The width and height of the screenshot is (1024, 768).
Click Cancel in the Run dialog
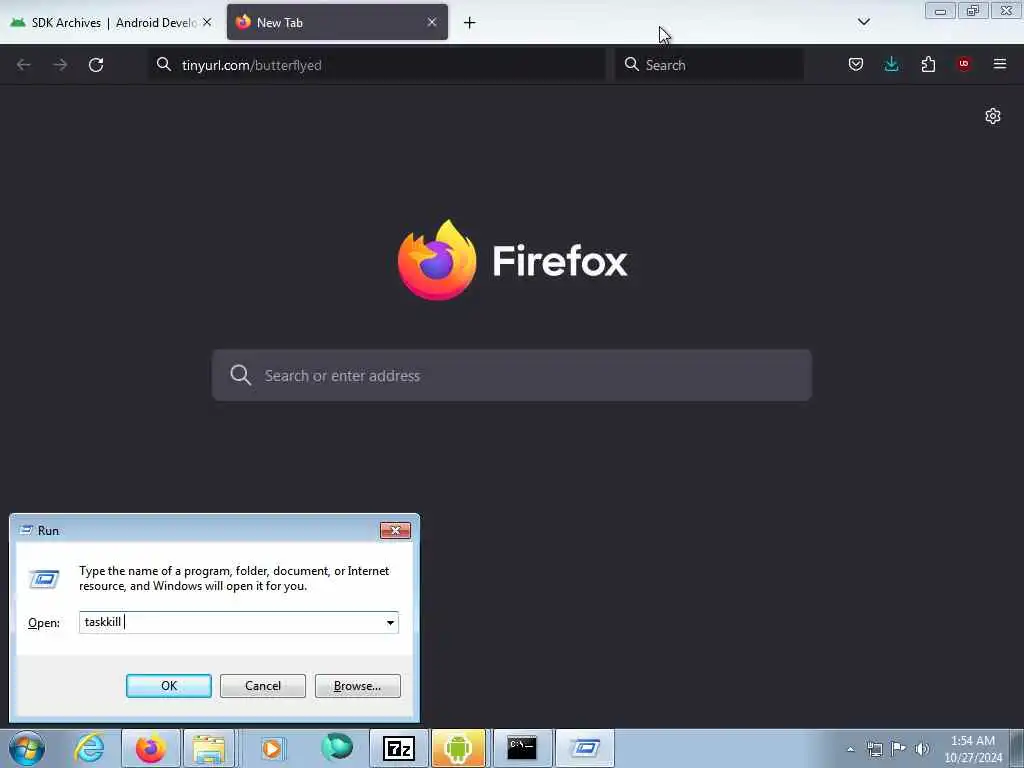click(x=263, y=686)
